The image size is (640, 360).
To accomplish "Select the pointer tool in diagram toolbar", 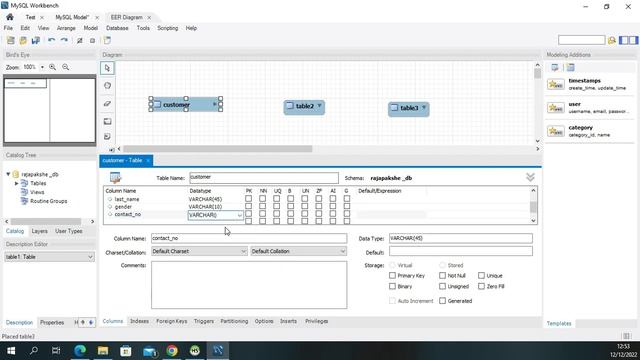I will click(x=107, y=68).
